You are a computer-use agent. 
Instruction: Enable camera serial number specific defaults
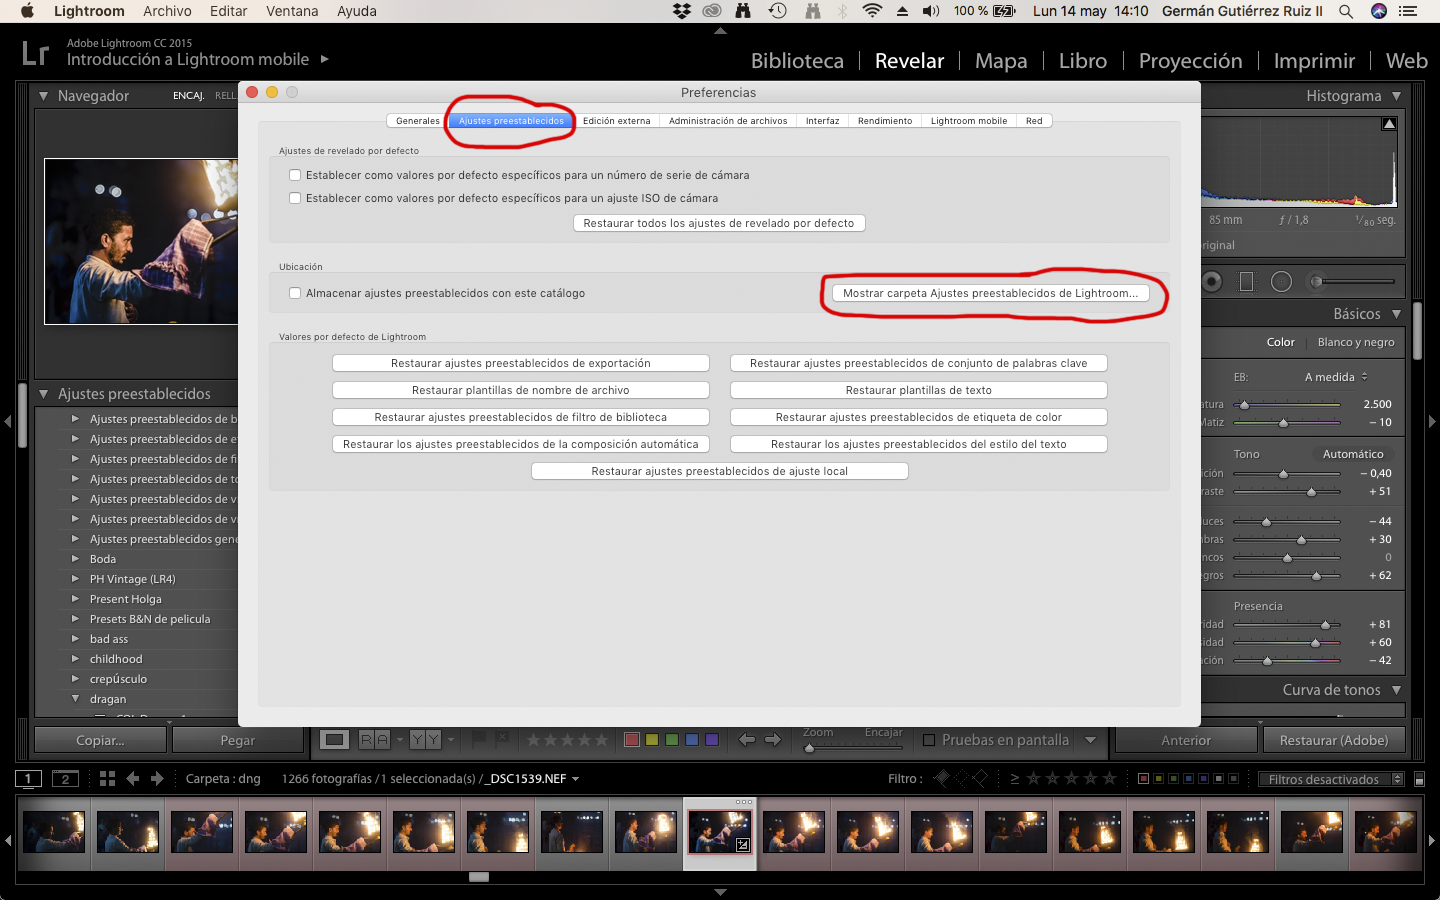[295, 175]
